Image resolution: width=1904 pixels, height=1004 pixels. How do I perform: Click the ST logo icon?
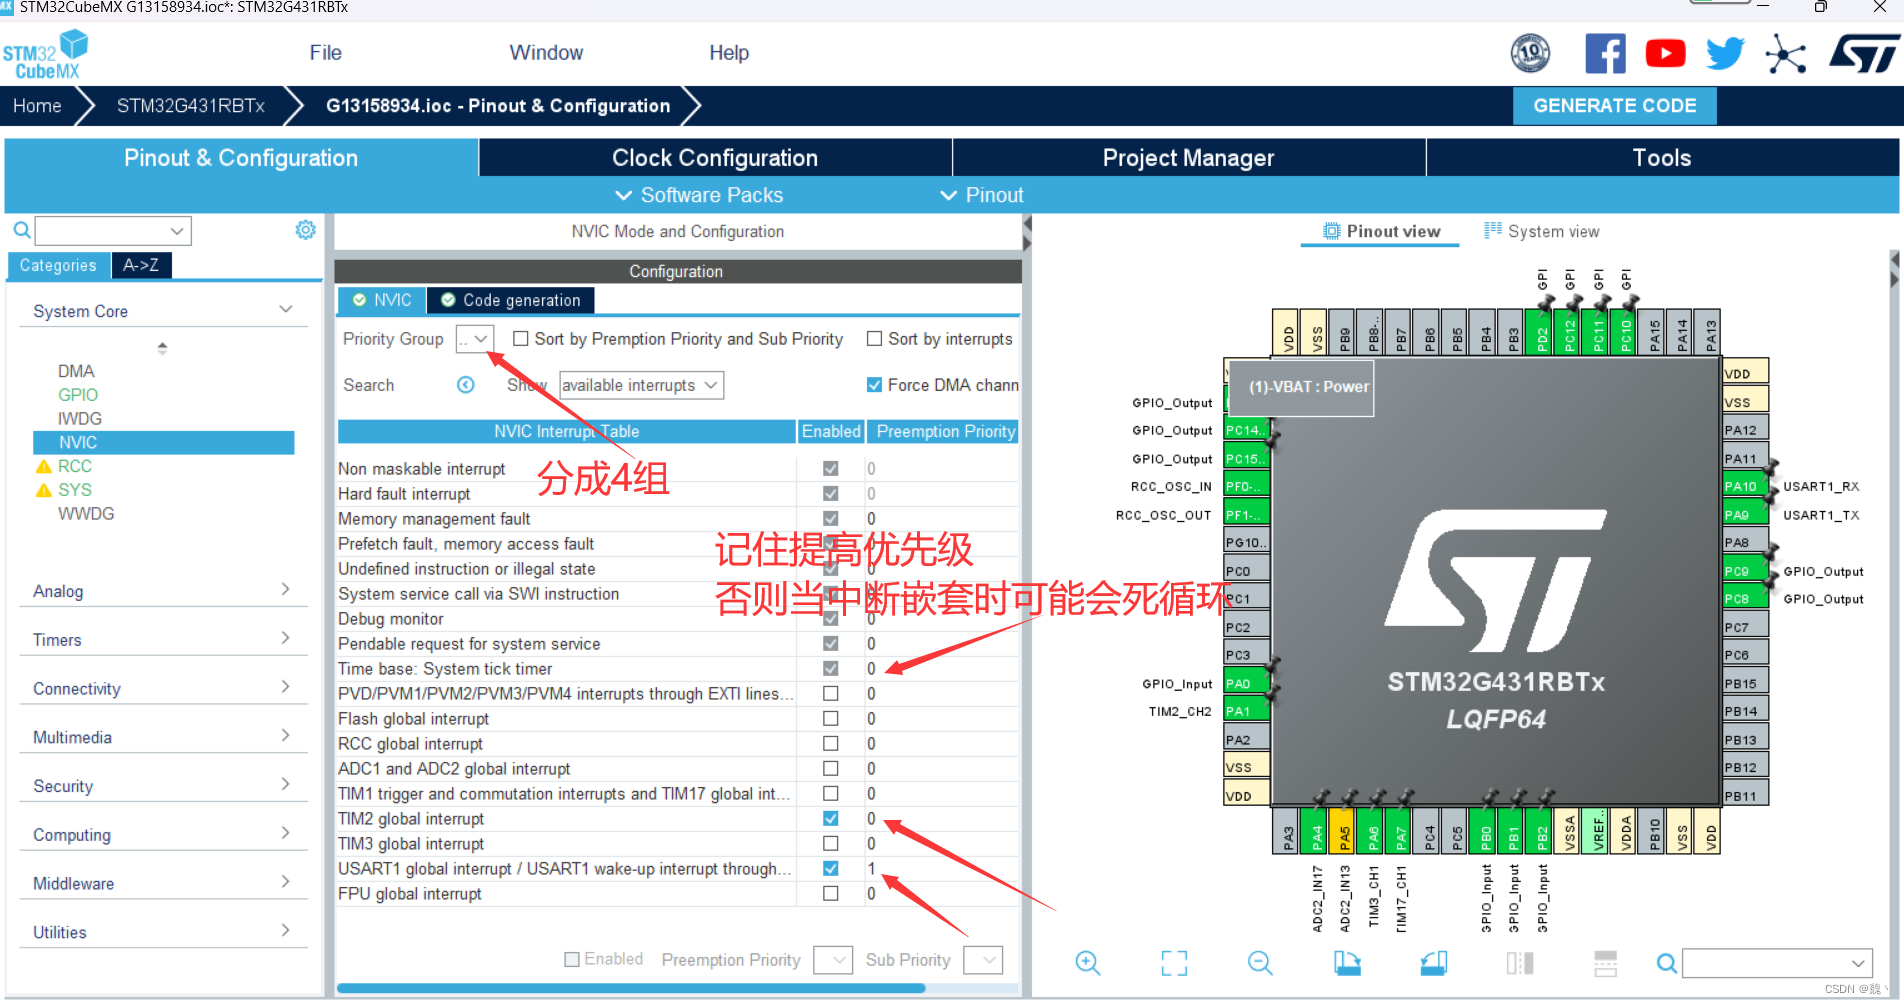click(x=1864, y=54)
